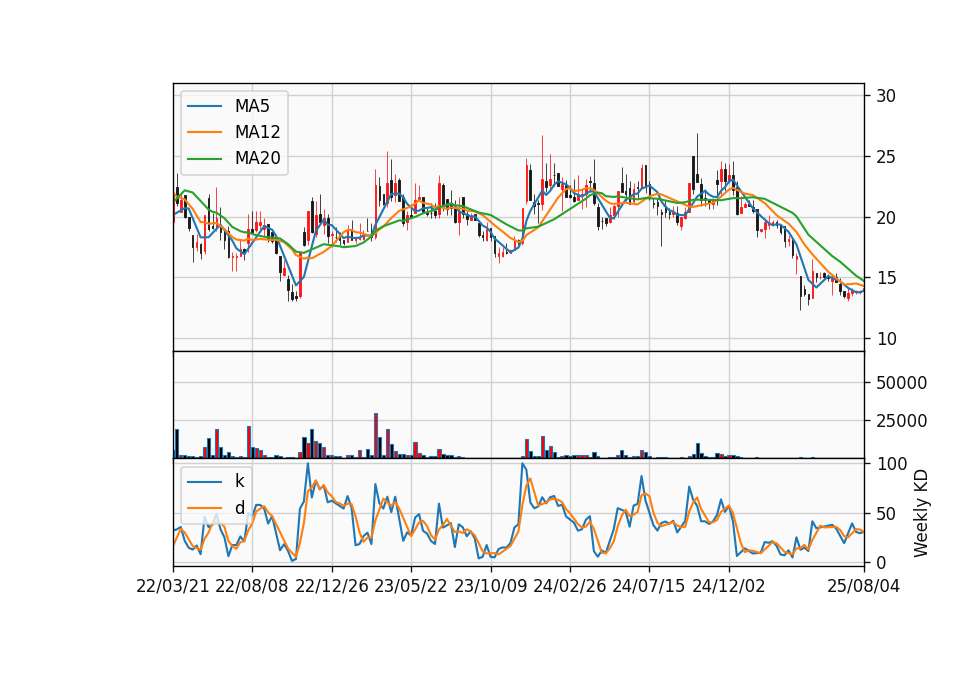
Task: Click the price axis value 30
Action: coord(886,96)
